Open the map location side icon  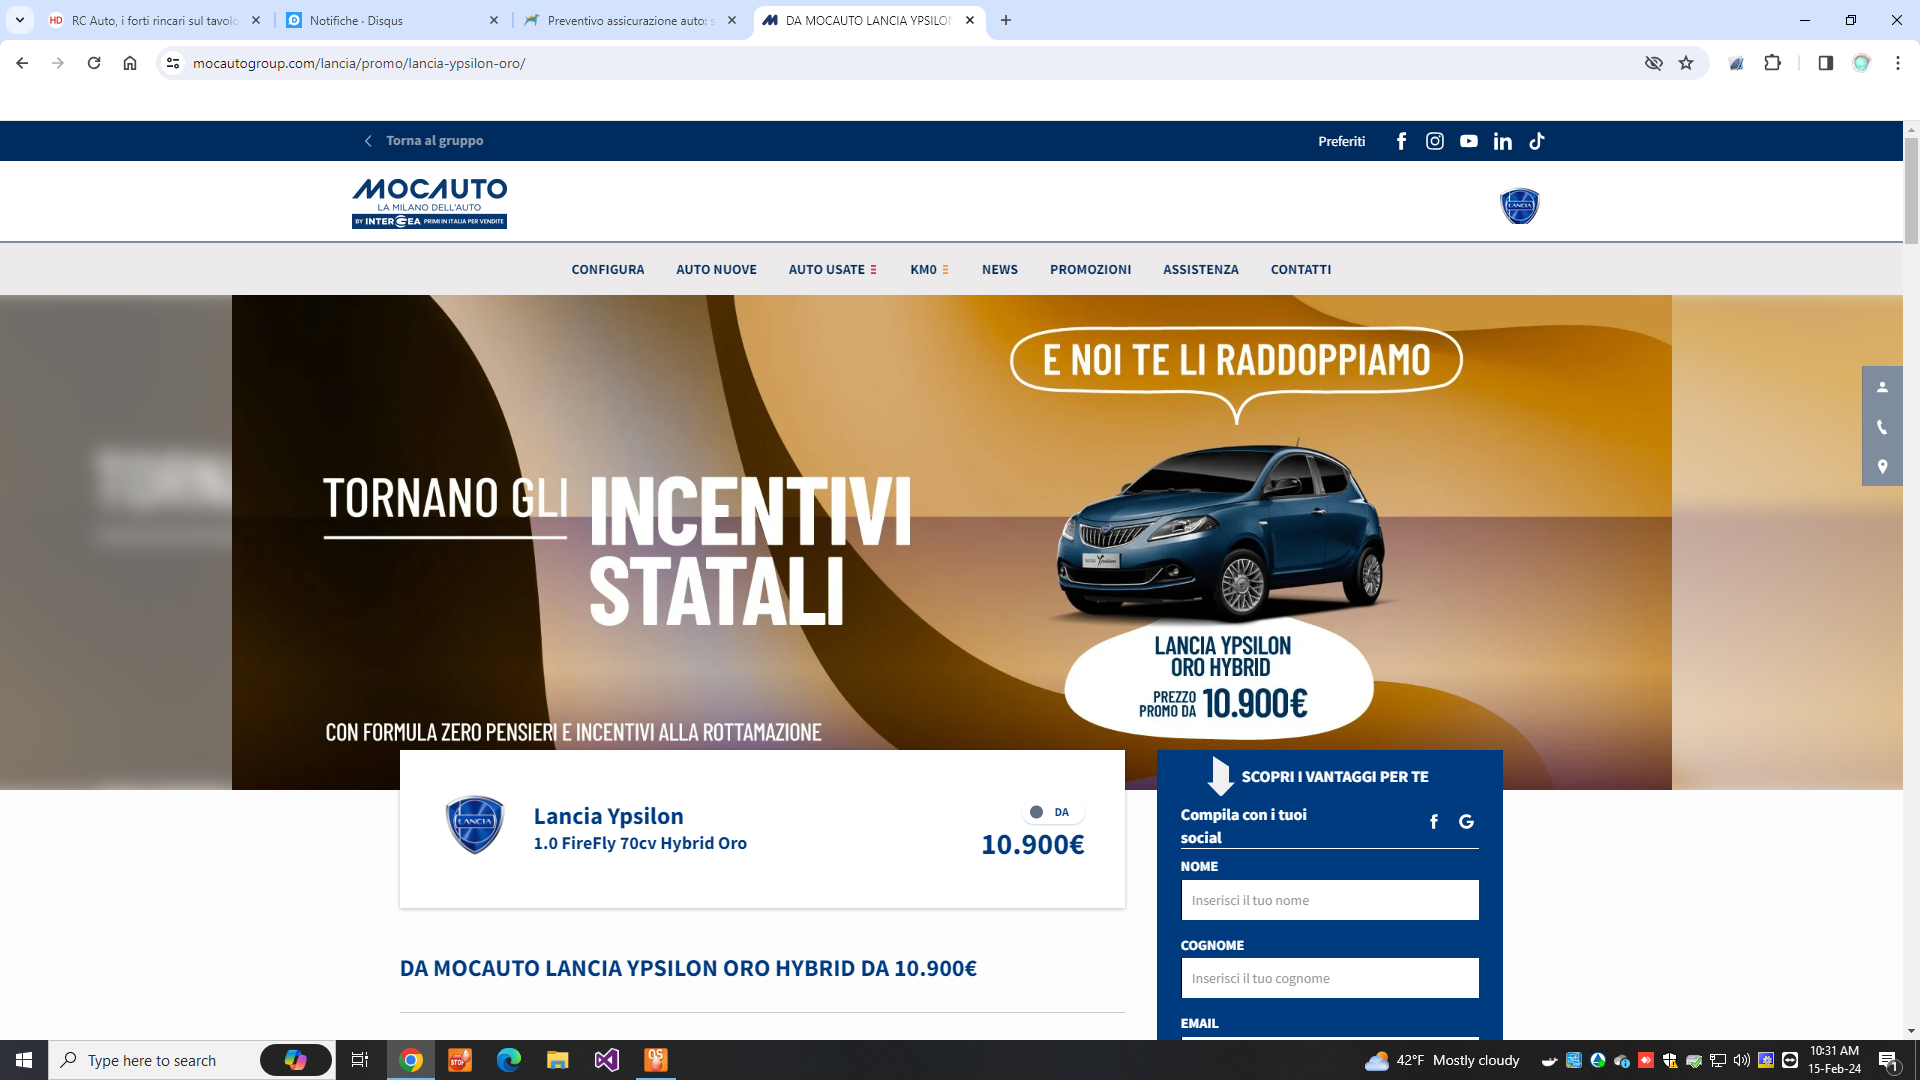tap(1882, 467)
